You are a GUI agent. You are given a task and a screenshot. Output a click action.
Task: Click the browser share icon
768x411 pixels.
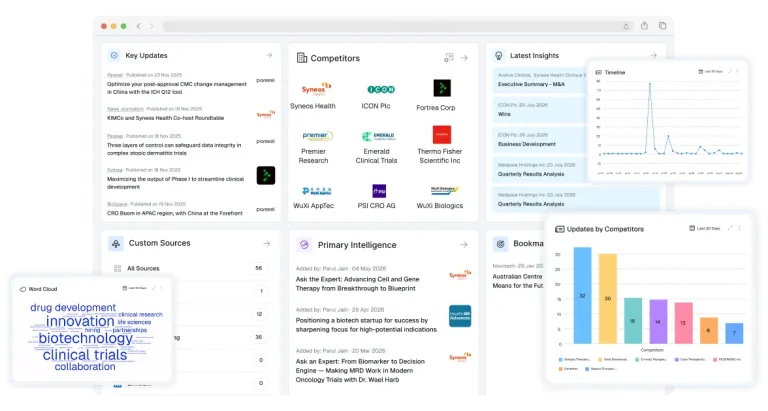[644, 25]
